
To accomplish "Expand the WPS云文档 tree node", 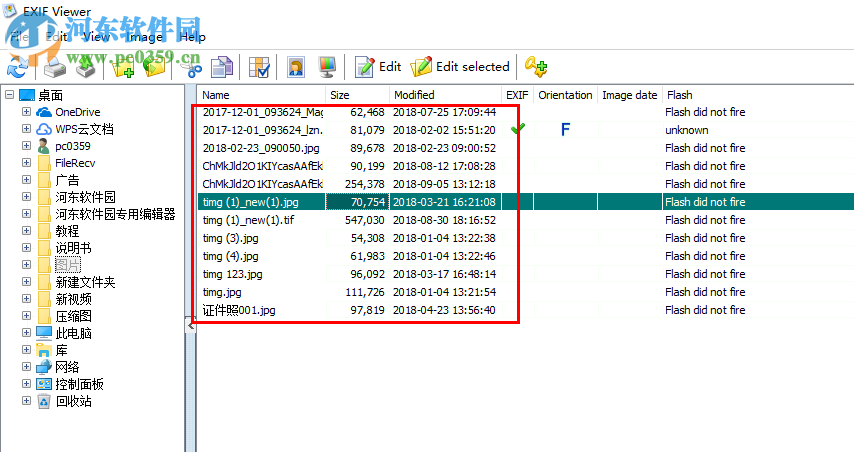I will [26, 129].
